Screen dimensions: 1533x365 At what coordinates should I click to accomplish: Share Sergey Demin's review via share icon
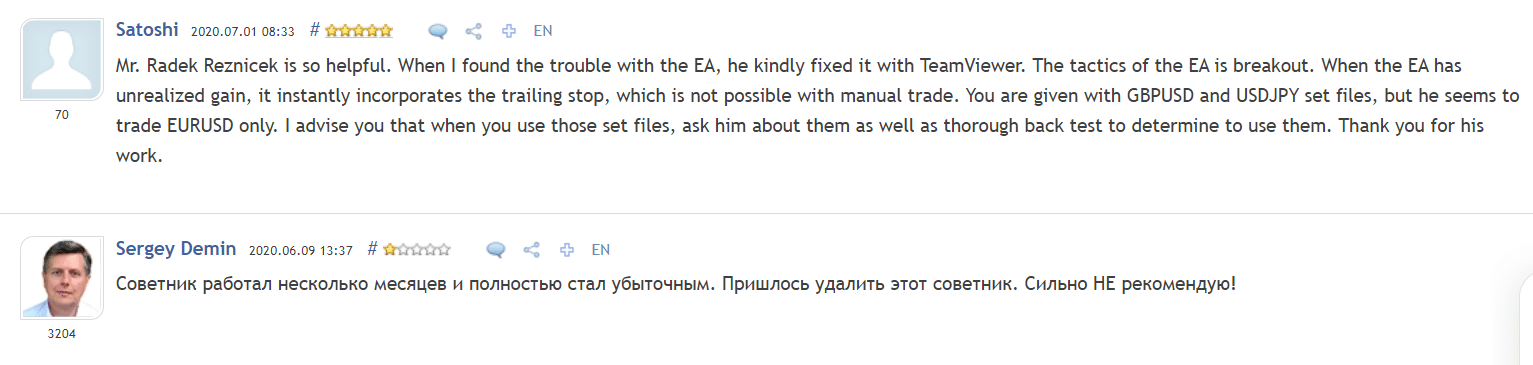[x=532, y=250]
